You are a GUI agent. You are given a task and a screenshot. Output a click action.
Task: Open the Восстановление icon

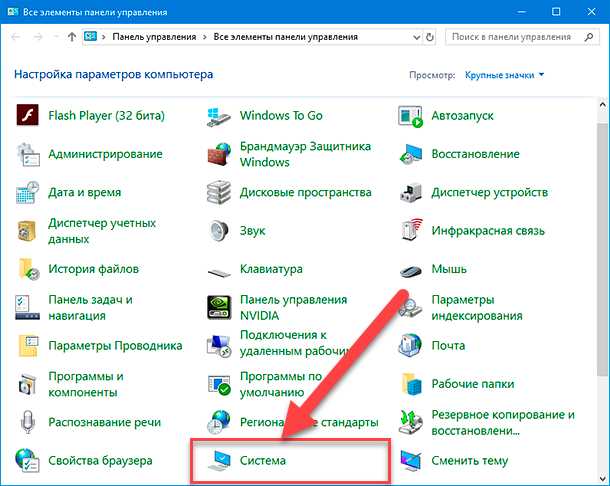410,154
